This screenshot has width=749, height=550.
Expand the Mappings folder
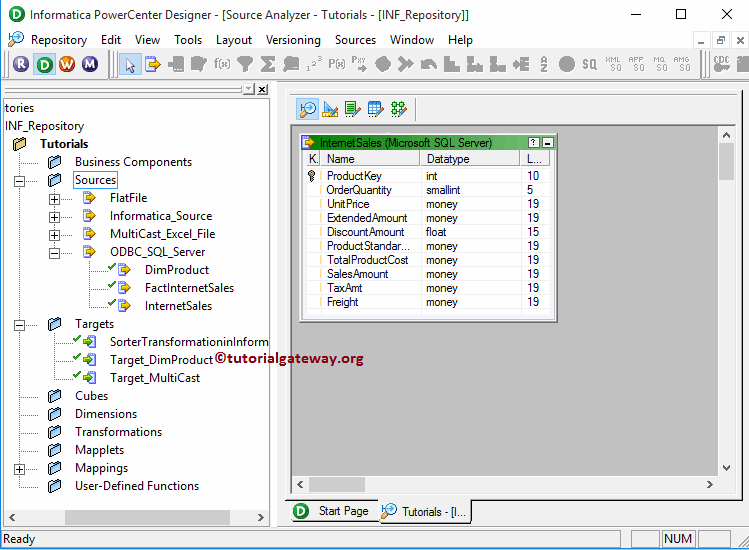(19, 468)
